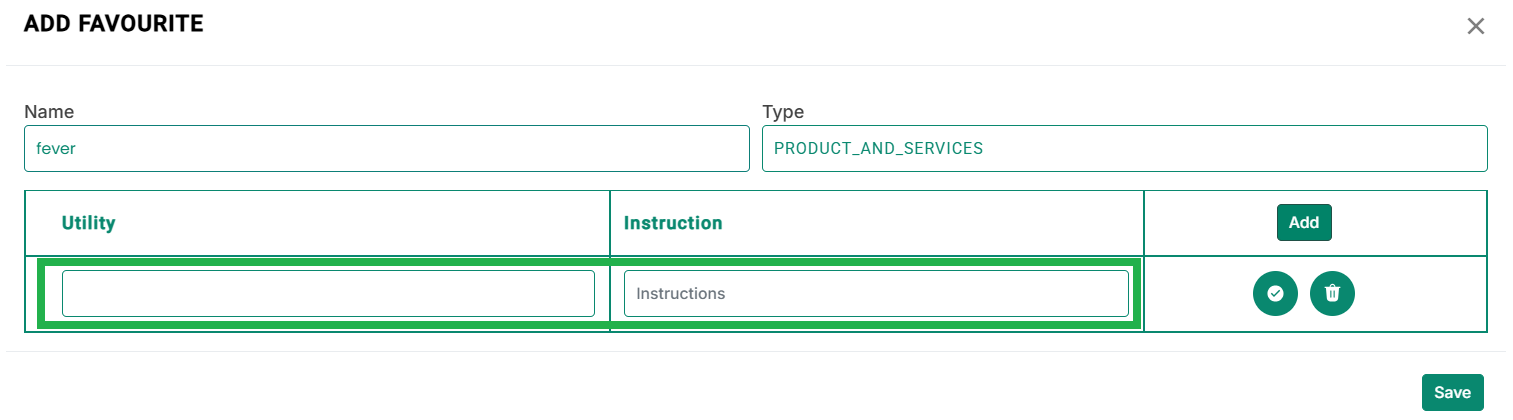This screenshot has width=1513, height=420.
Task: Select the Utility column header
Action: 89,223
